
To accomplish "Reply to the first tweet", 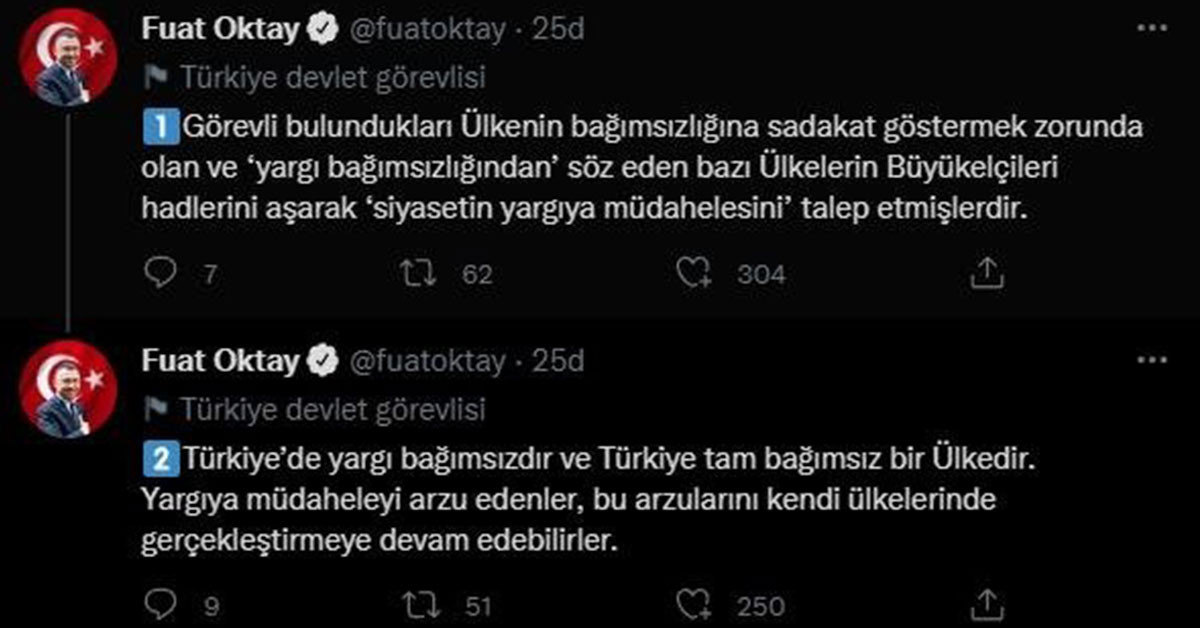I will coord(160,273).
